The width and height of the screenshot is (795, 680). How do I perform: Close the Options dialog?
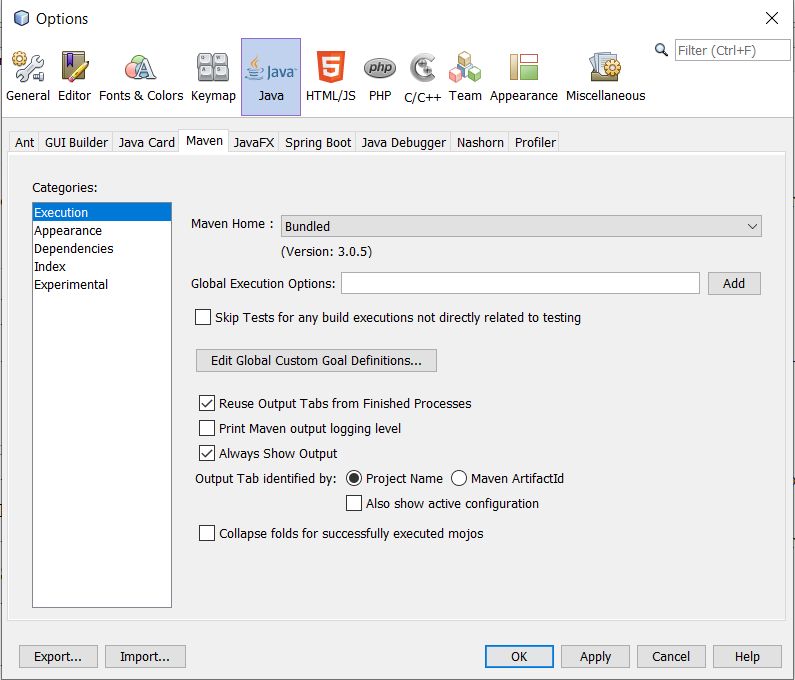tap(772, 18)
